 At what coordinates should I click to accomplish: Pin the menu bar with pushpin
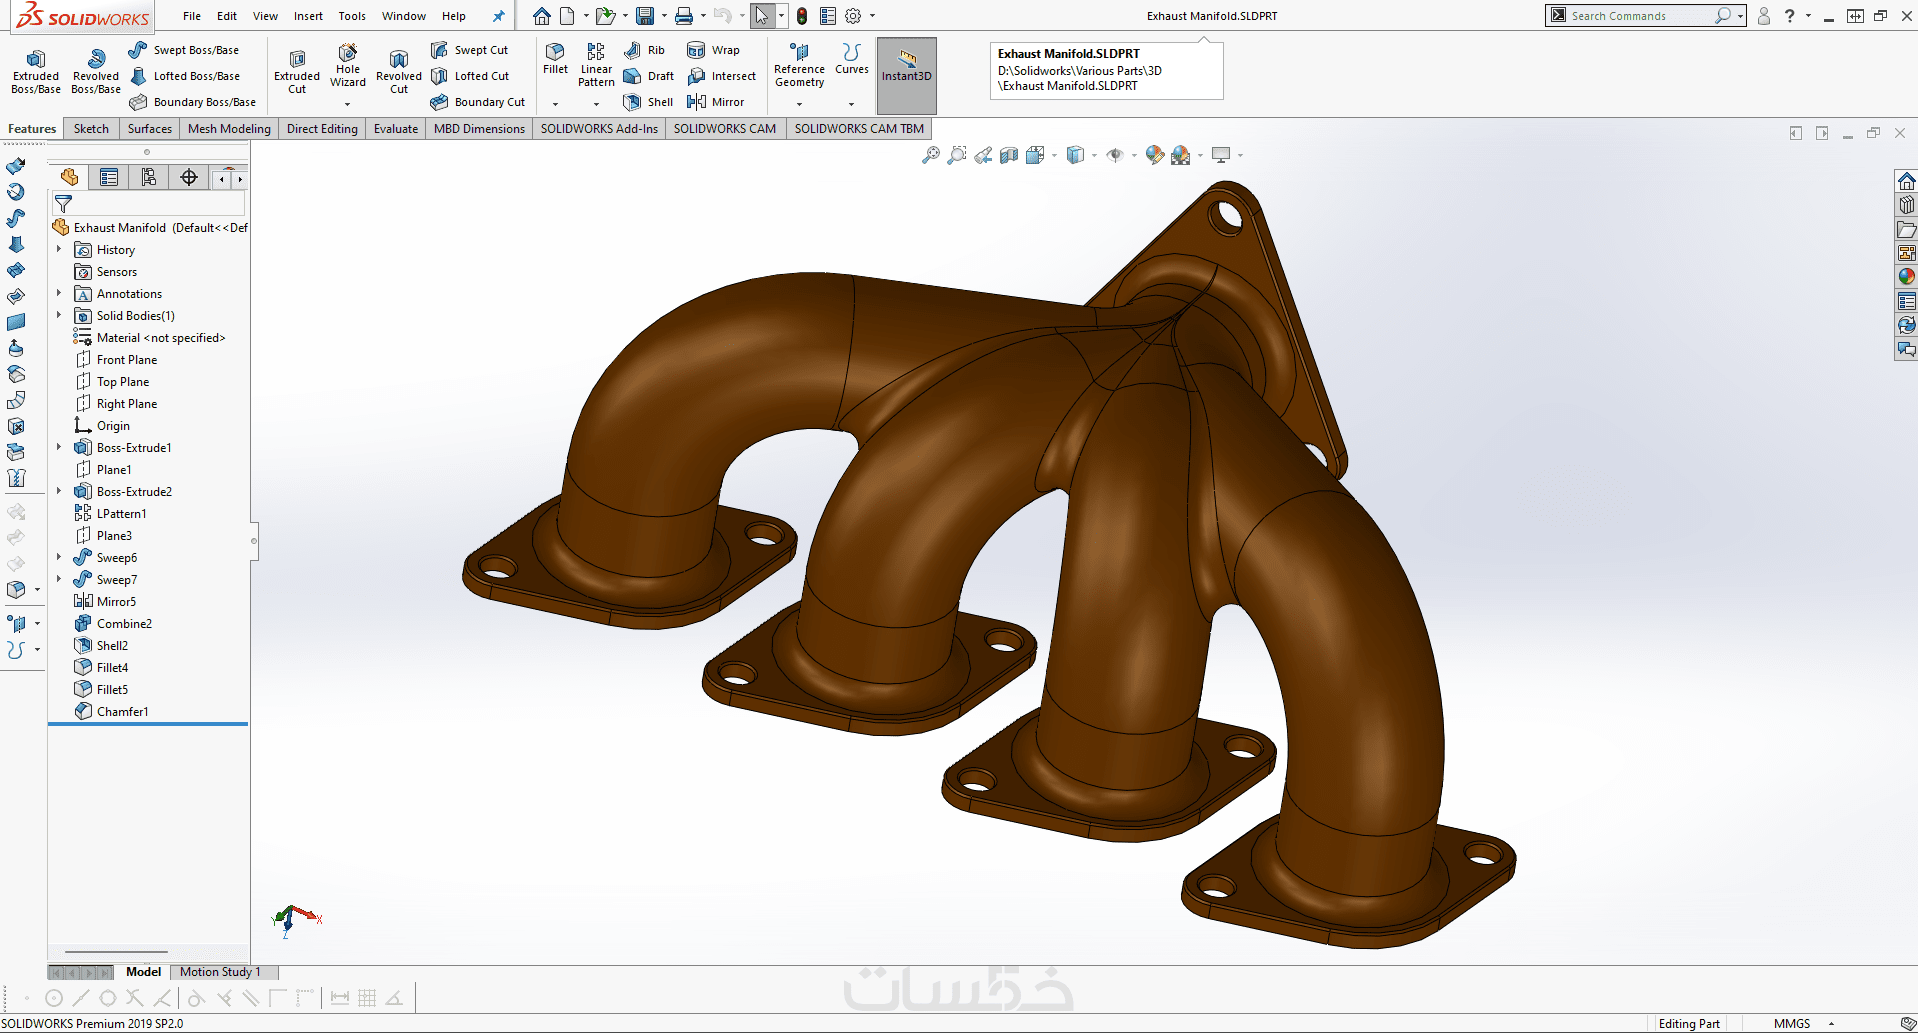click(498, 16)
